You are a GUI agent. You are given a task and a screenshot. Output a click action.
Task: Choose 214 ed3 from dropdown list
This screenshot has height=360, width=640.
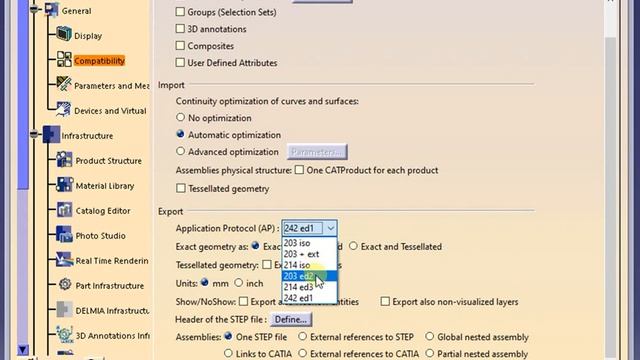point(309,287)
